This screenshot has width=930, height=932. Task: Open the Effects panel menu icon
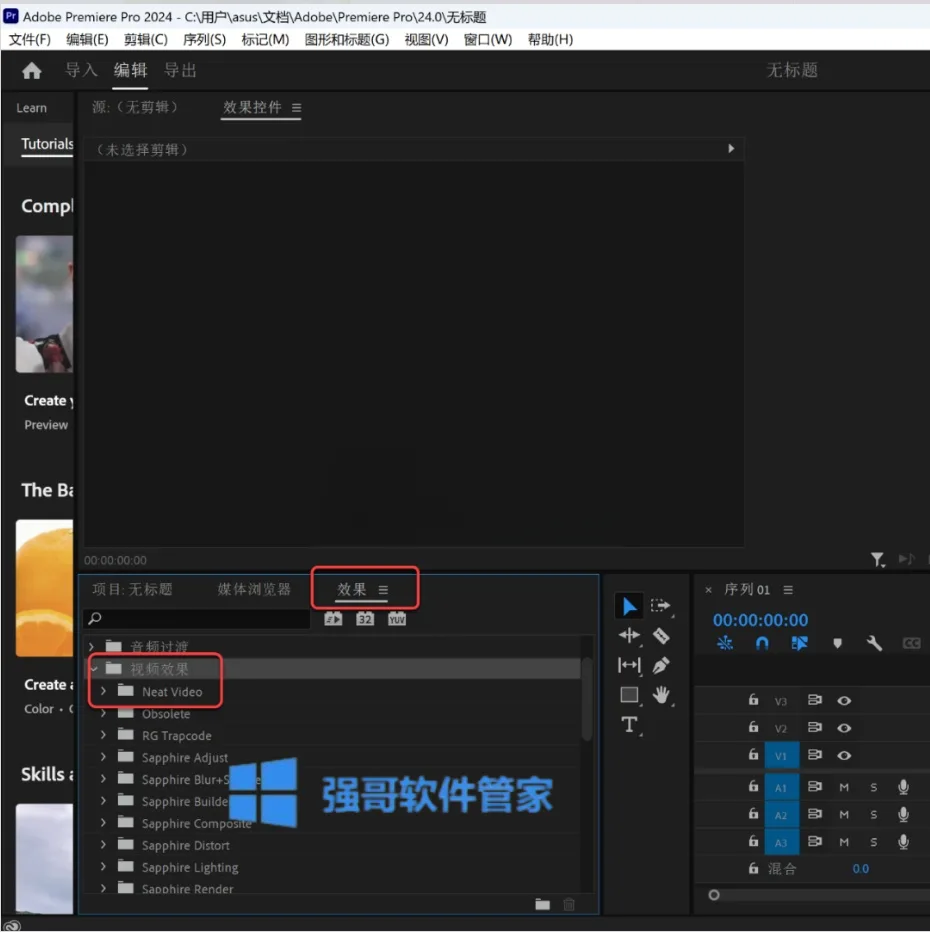click(383, 590)
